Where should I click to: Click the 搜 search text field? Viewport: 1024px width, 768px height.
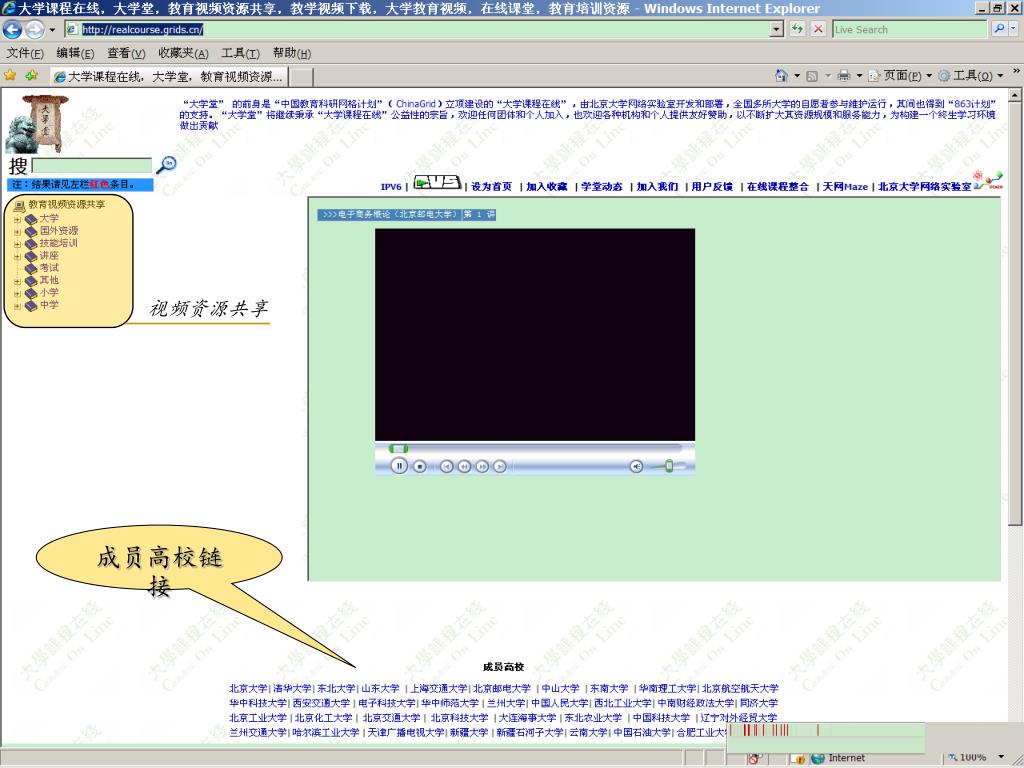coord(91,166)
